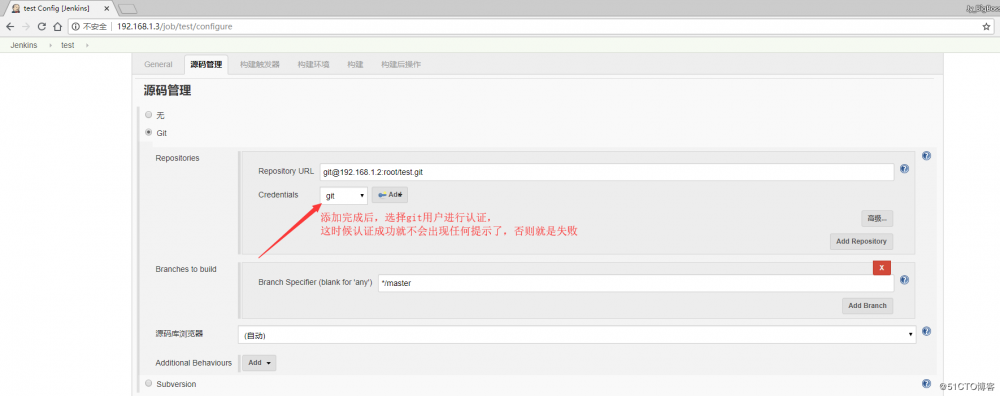Switch to the General tab
This screenshot has height=396, width=1000.
(x=158, y=64)
